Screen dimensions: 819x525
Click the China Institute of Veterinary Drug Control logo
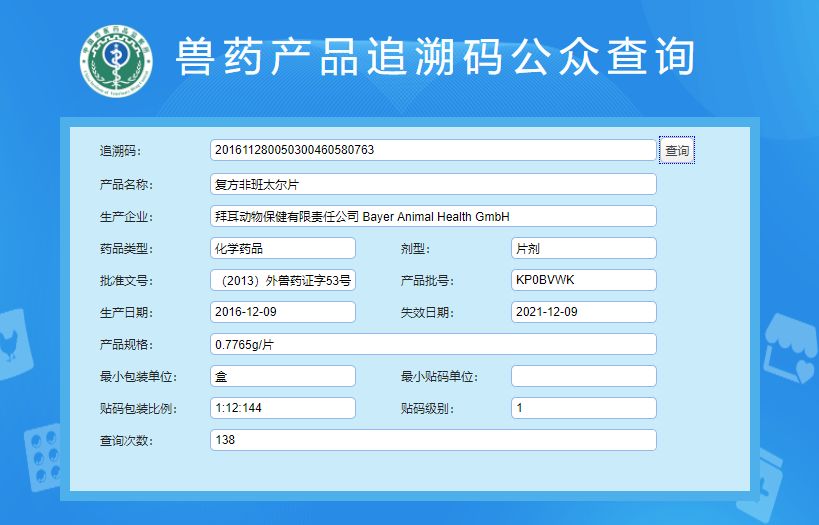(116, 61)
